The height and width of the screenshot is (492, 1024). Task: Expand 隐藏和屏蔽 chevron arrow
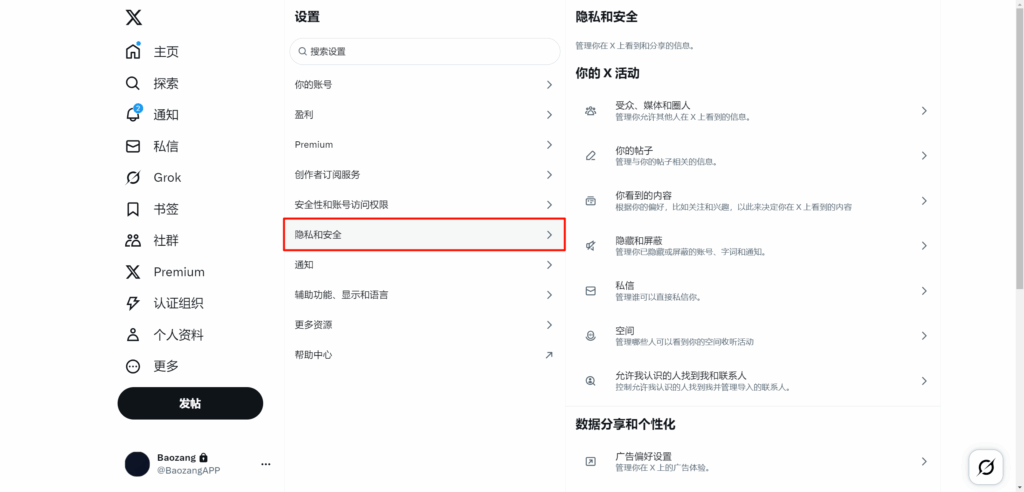(x=924, y=246)
